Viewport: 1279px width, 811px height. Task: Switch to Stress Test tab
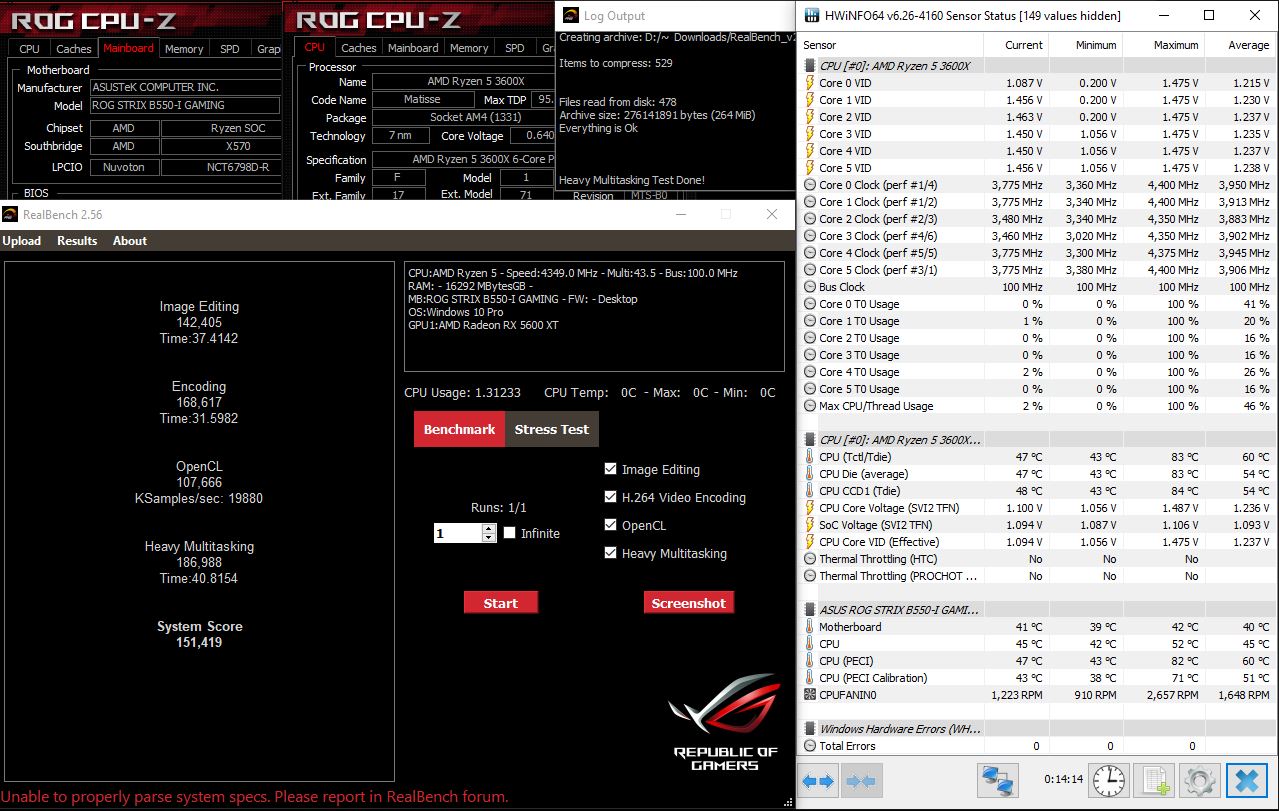coord(552,429)
